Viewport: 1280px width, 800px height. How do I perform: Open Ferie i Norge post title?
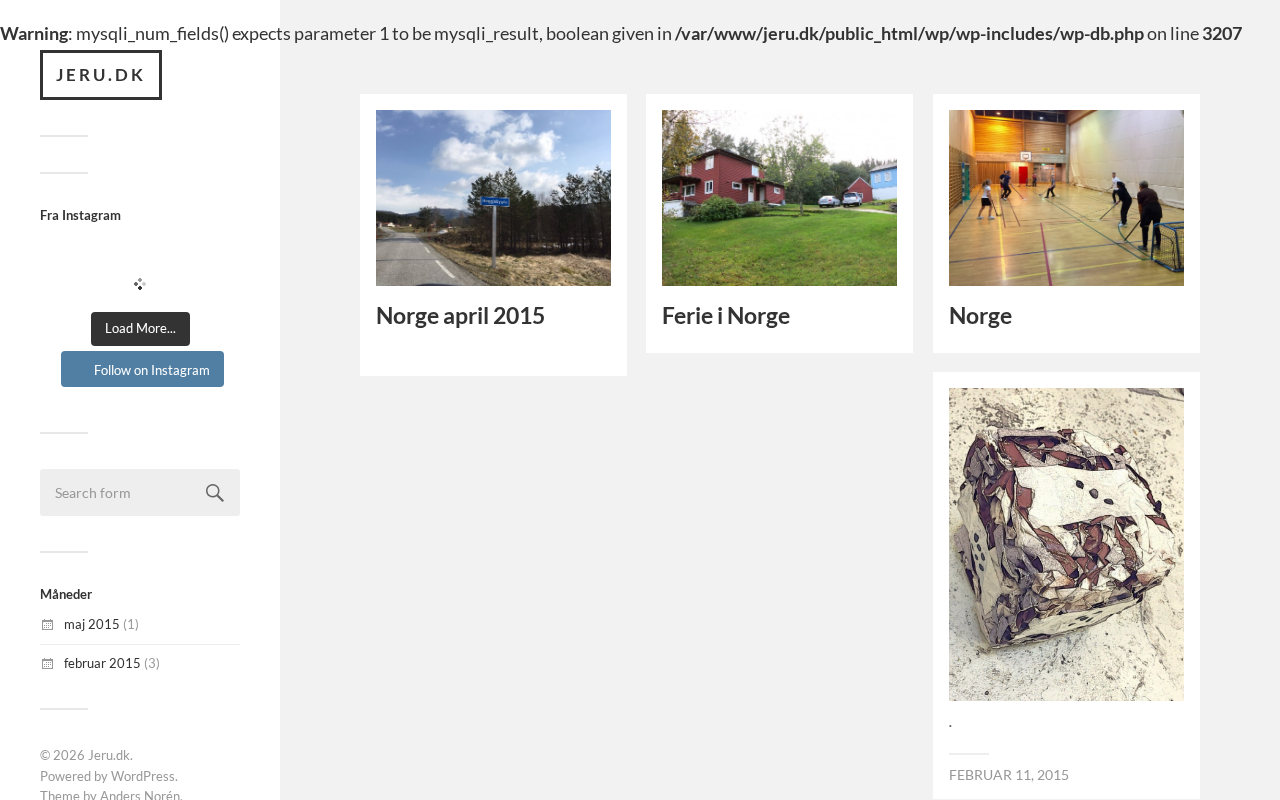[x=726, y=316]
